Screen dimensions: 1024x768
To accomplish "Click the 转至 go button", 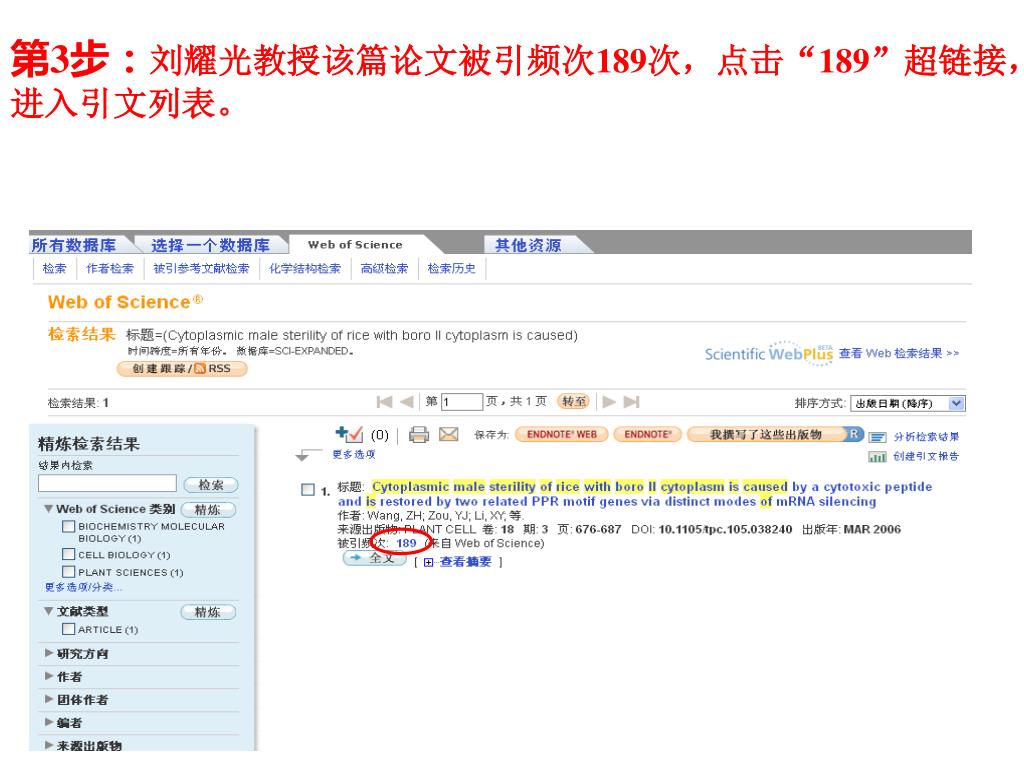I will [x=573, y=402].
